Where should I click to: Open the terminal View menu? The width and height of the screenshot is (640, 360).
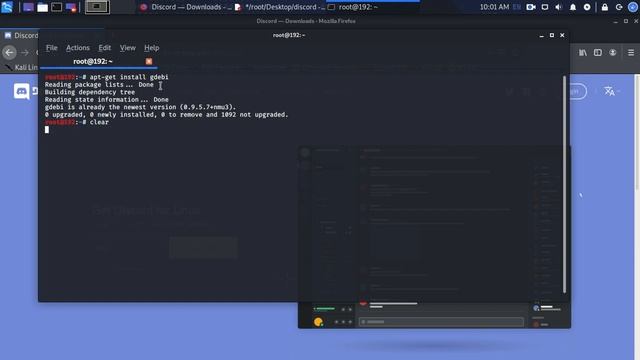[127, 48]
